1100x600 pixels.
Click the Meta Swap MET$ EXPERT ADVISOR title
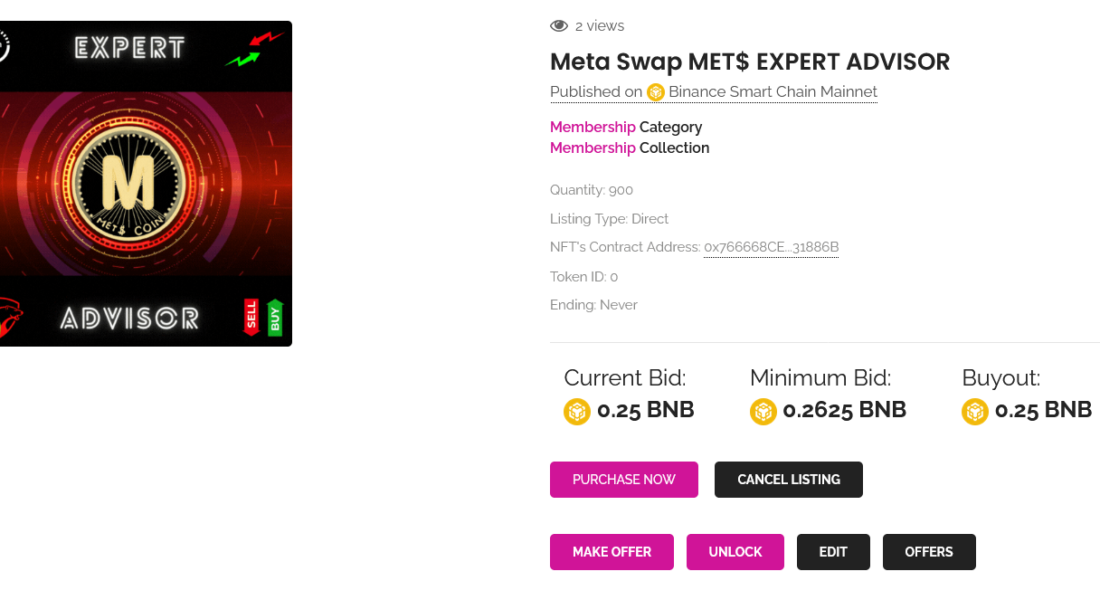pyautogui.click(x=749, y=62)
